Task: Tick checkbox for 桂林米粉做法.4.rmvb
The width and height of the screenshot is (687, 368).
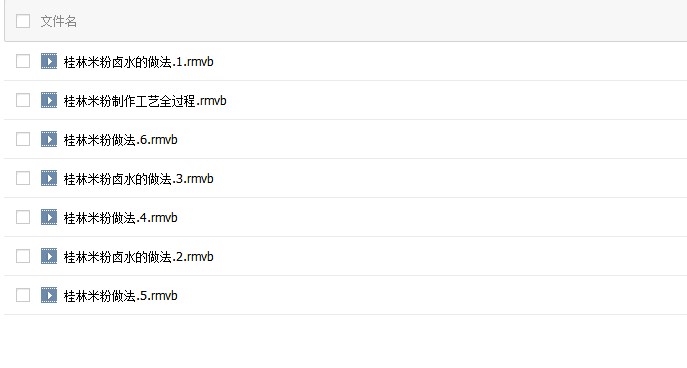Action: coord(23,217)
